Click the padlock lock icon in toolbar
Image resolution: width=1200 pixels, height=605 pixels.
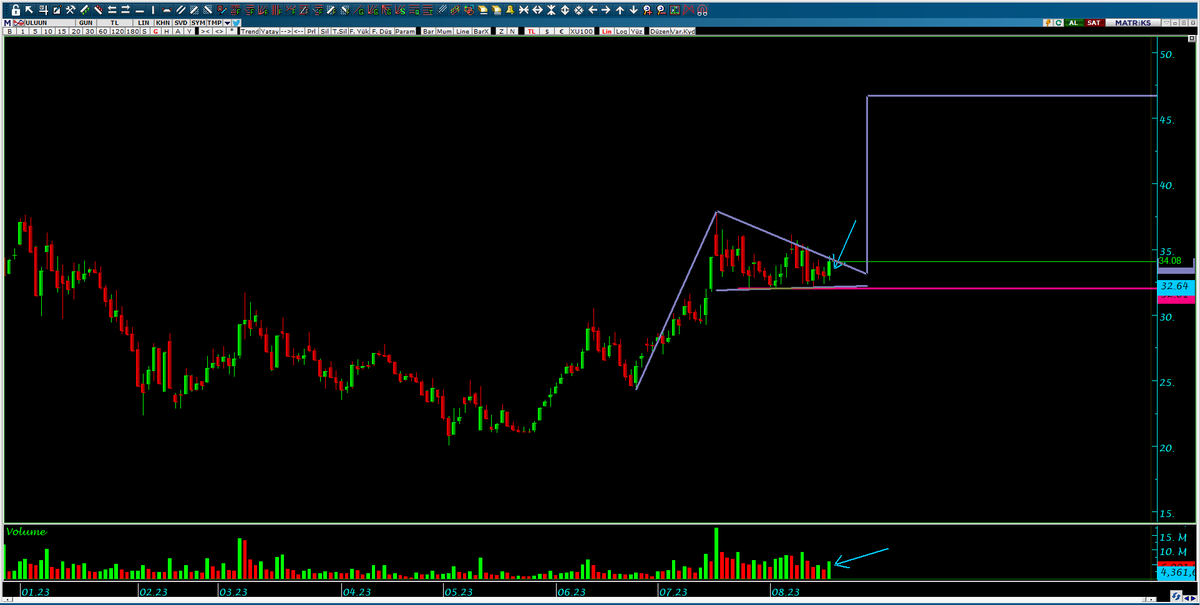[x=15, y=10]
